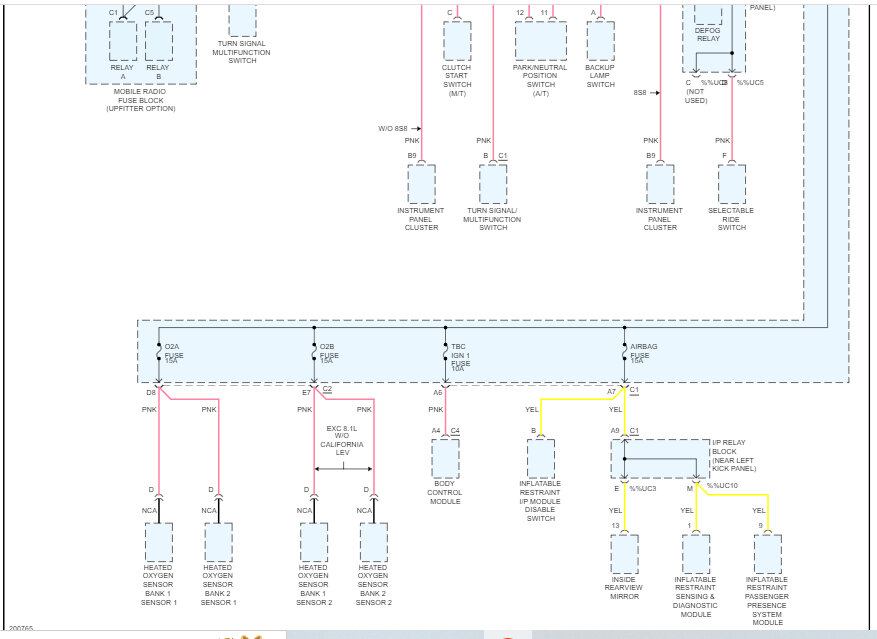Image resolution: width=877 pixels, height=639 pixels.
Task: Click the %%UC3 label near terminal E
Action: [x=643, y=488]
